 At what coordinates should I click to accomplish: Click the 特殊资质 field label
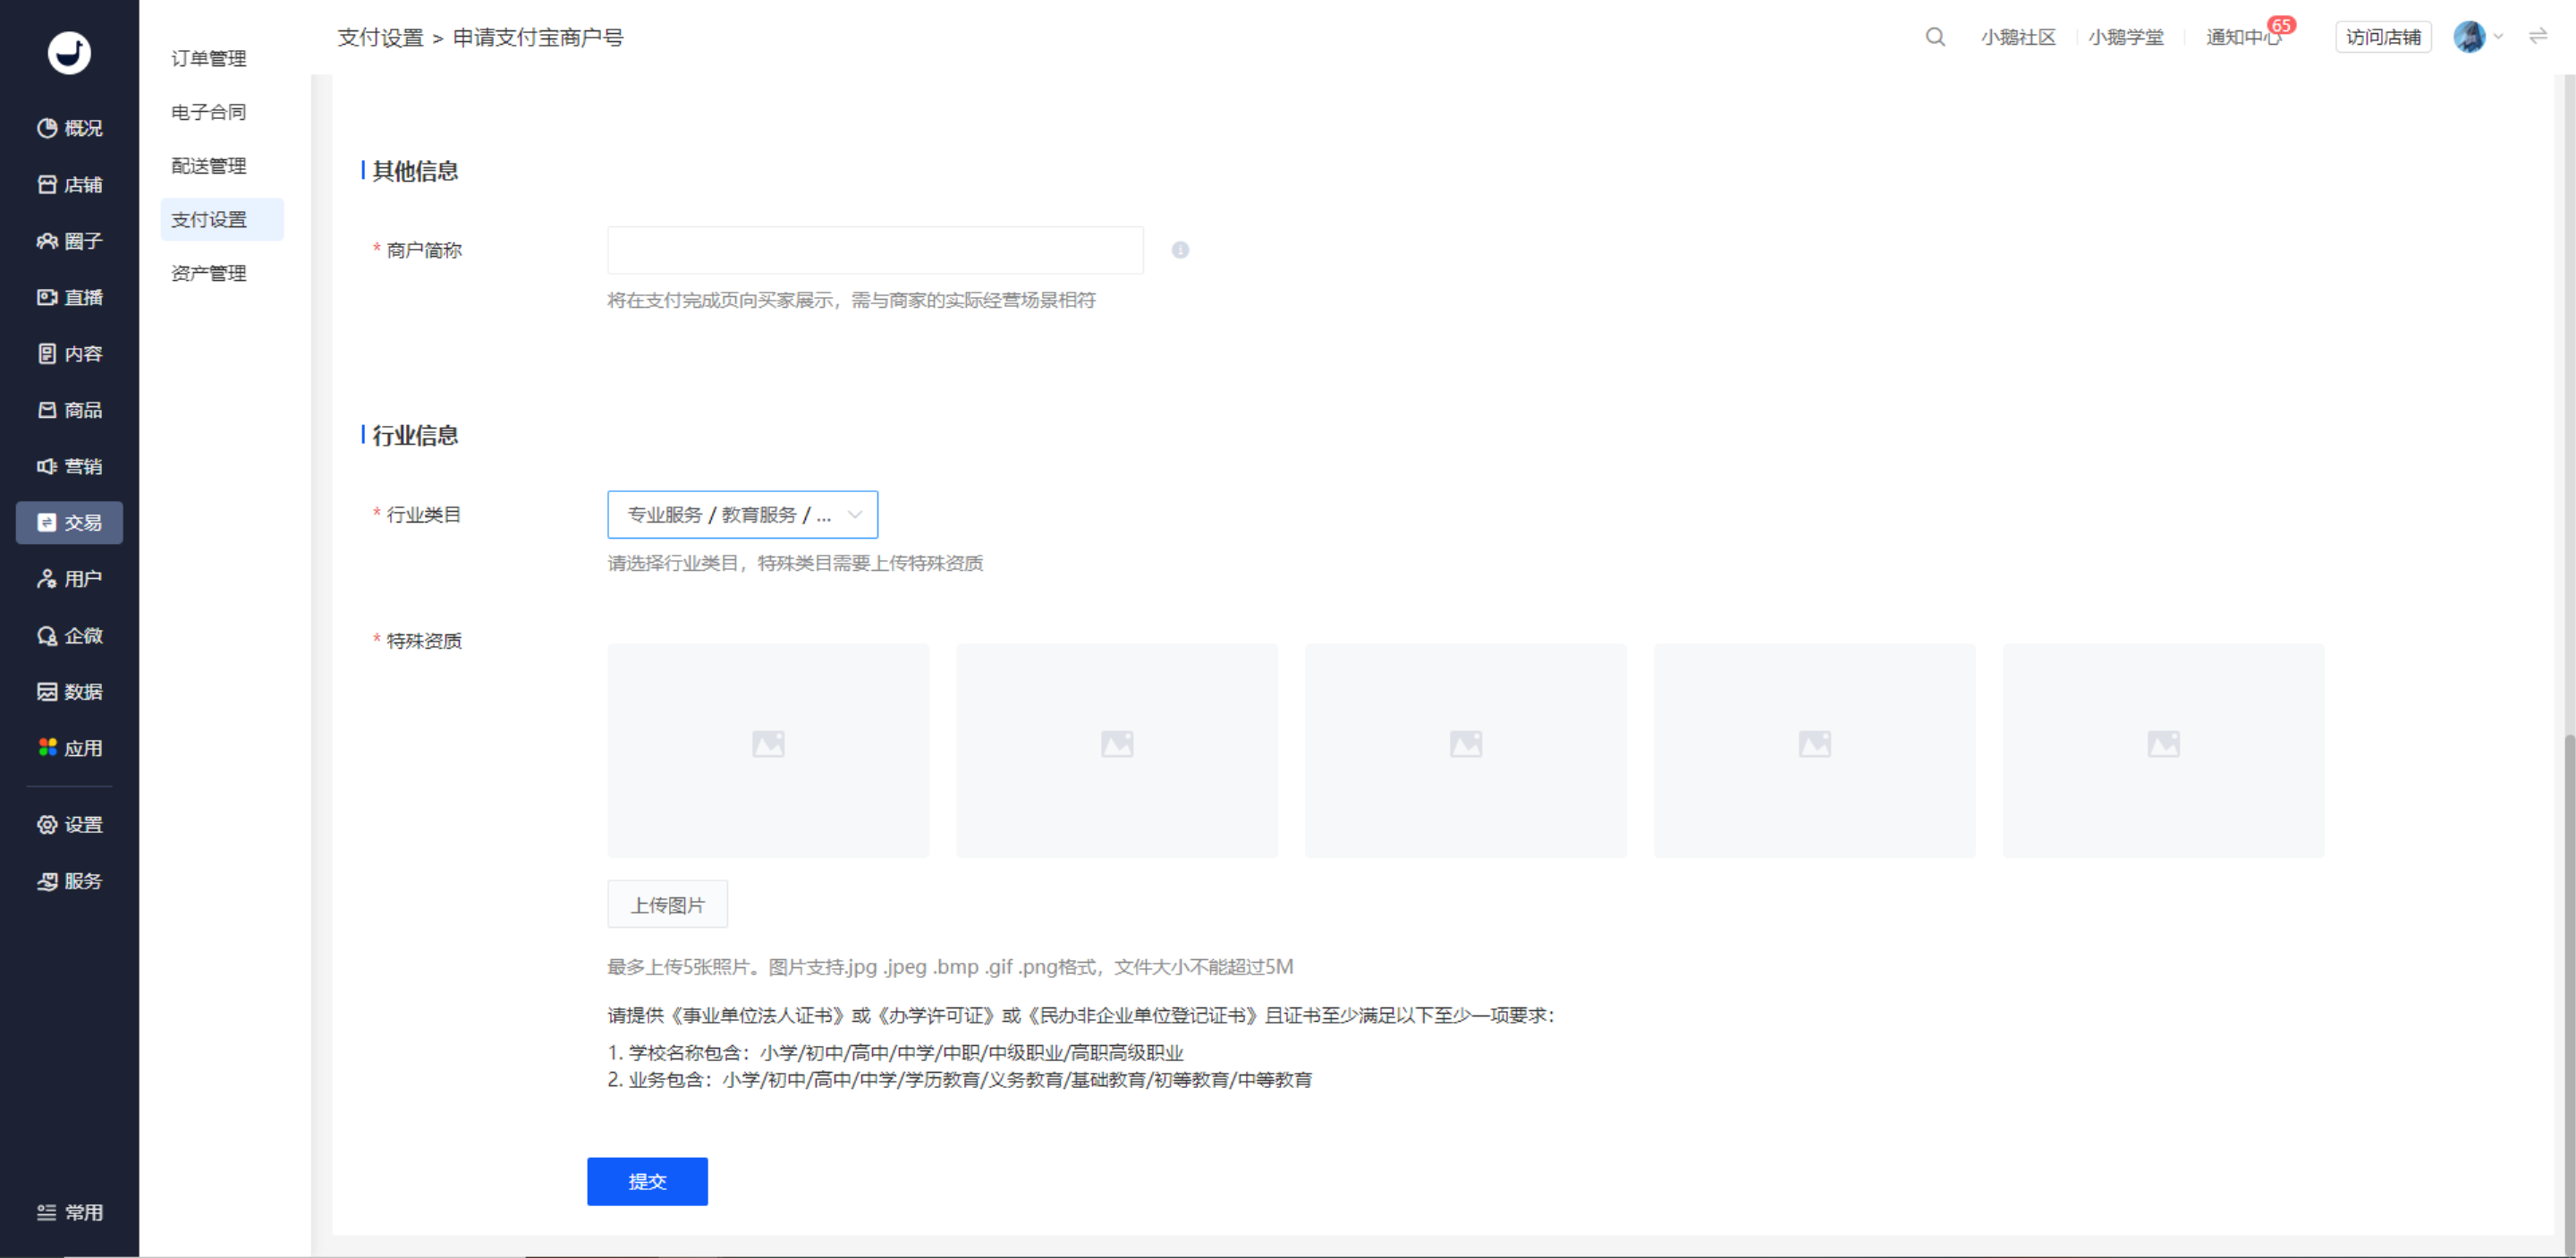pyautogui.click(x=424, y=640)
